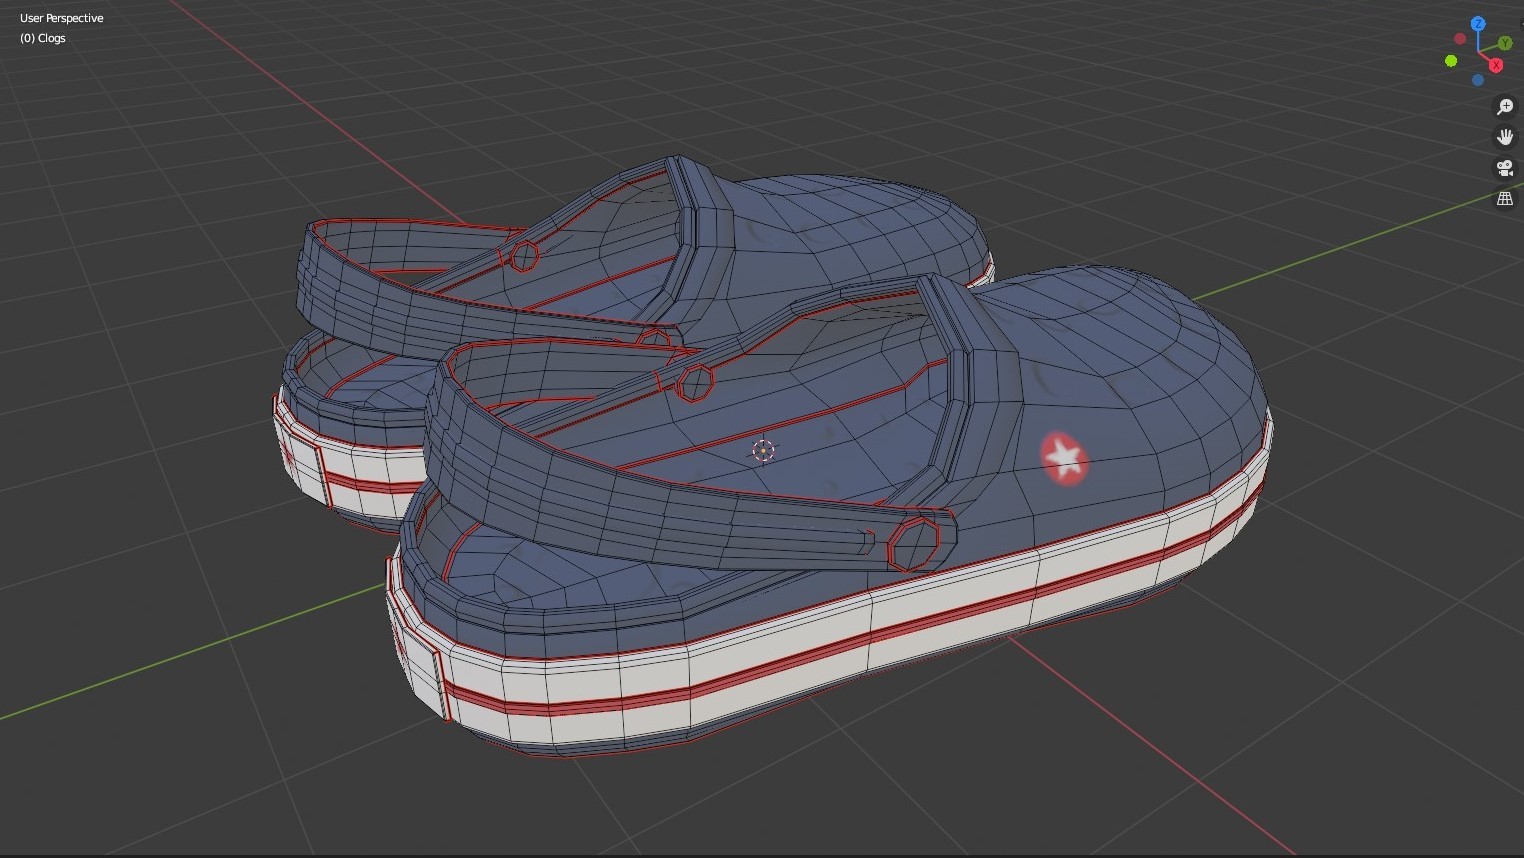Screen dimensions: 1524x858
Task: Activate the Move/Pan hand icon
Action: pos(1505,136)
